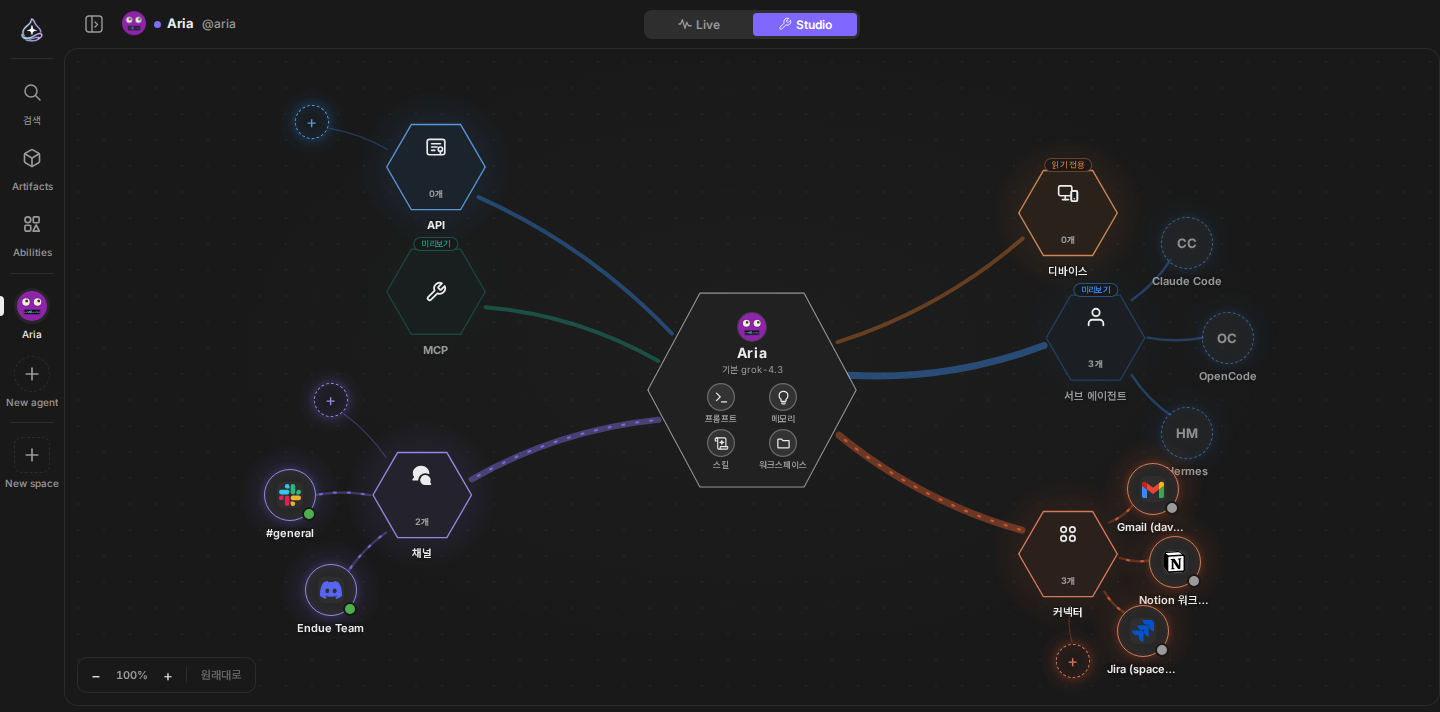Open the 디바이스 devices node
This screenshot has height=712, width=1440.
point(1068,213)
